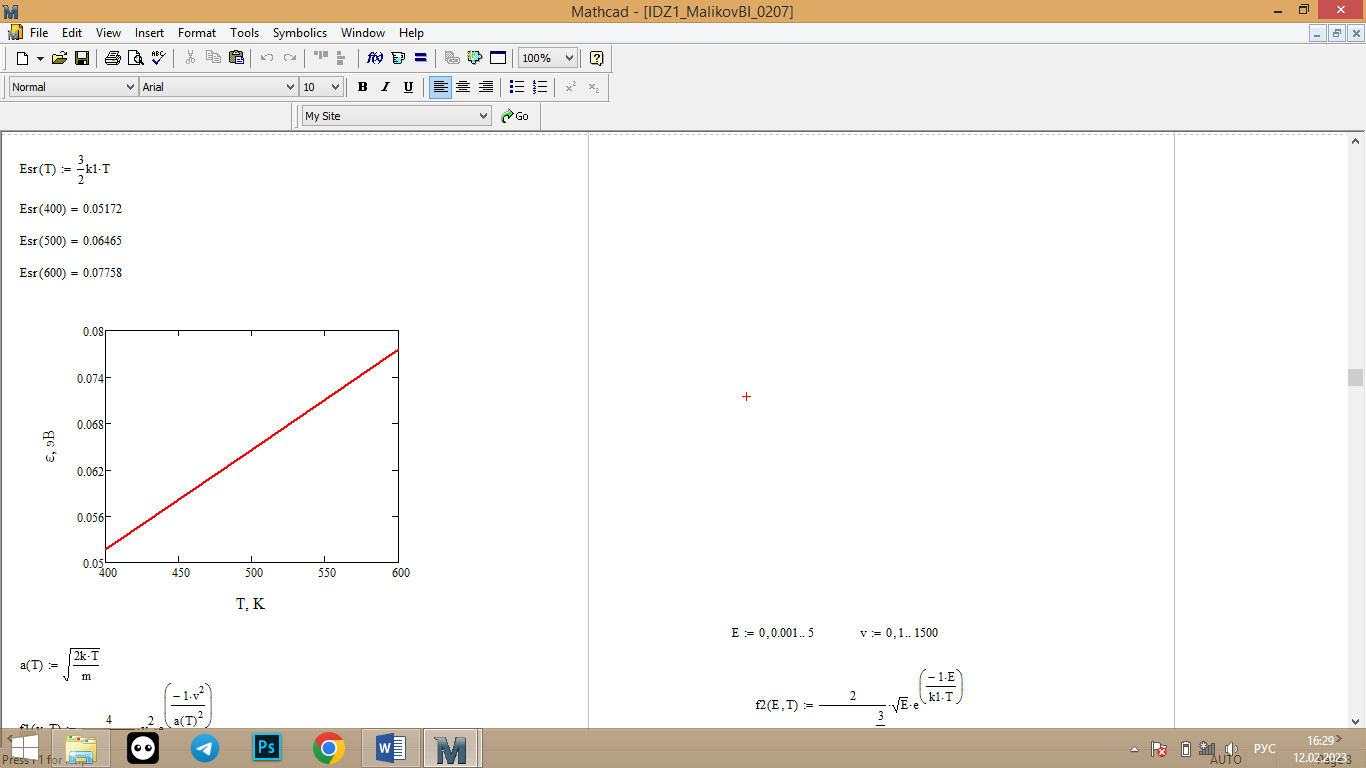Open the Tools menu

pos(244,33)
